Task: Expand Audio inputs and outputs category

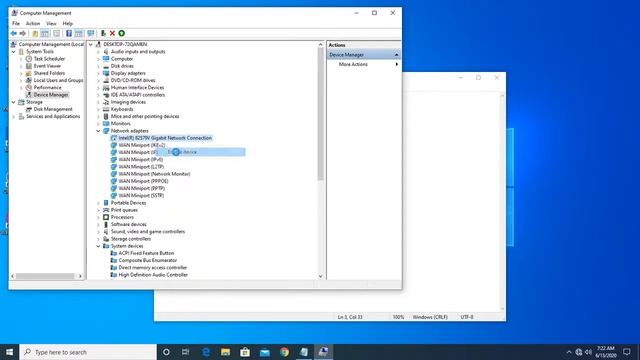Action: point(98,52)
